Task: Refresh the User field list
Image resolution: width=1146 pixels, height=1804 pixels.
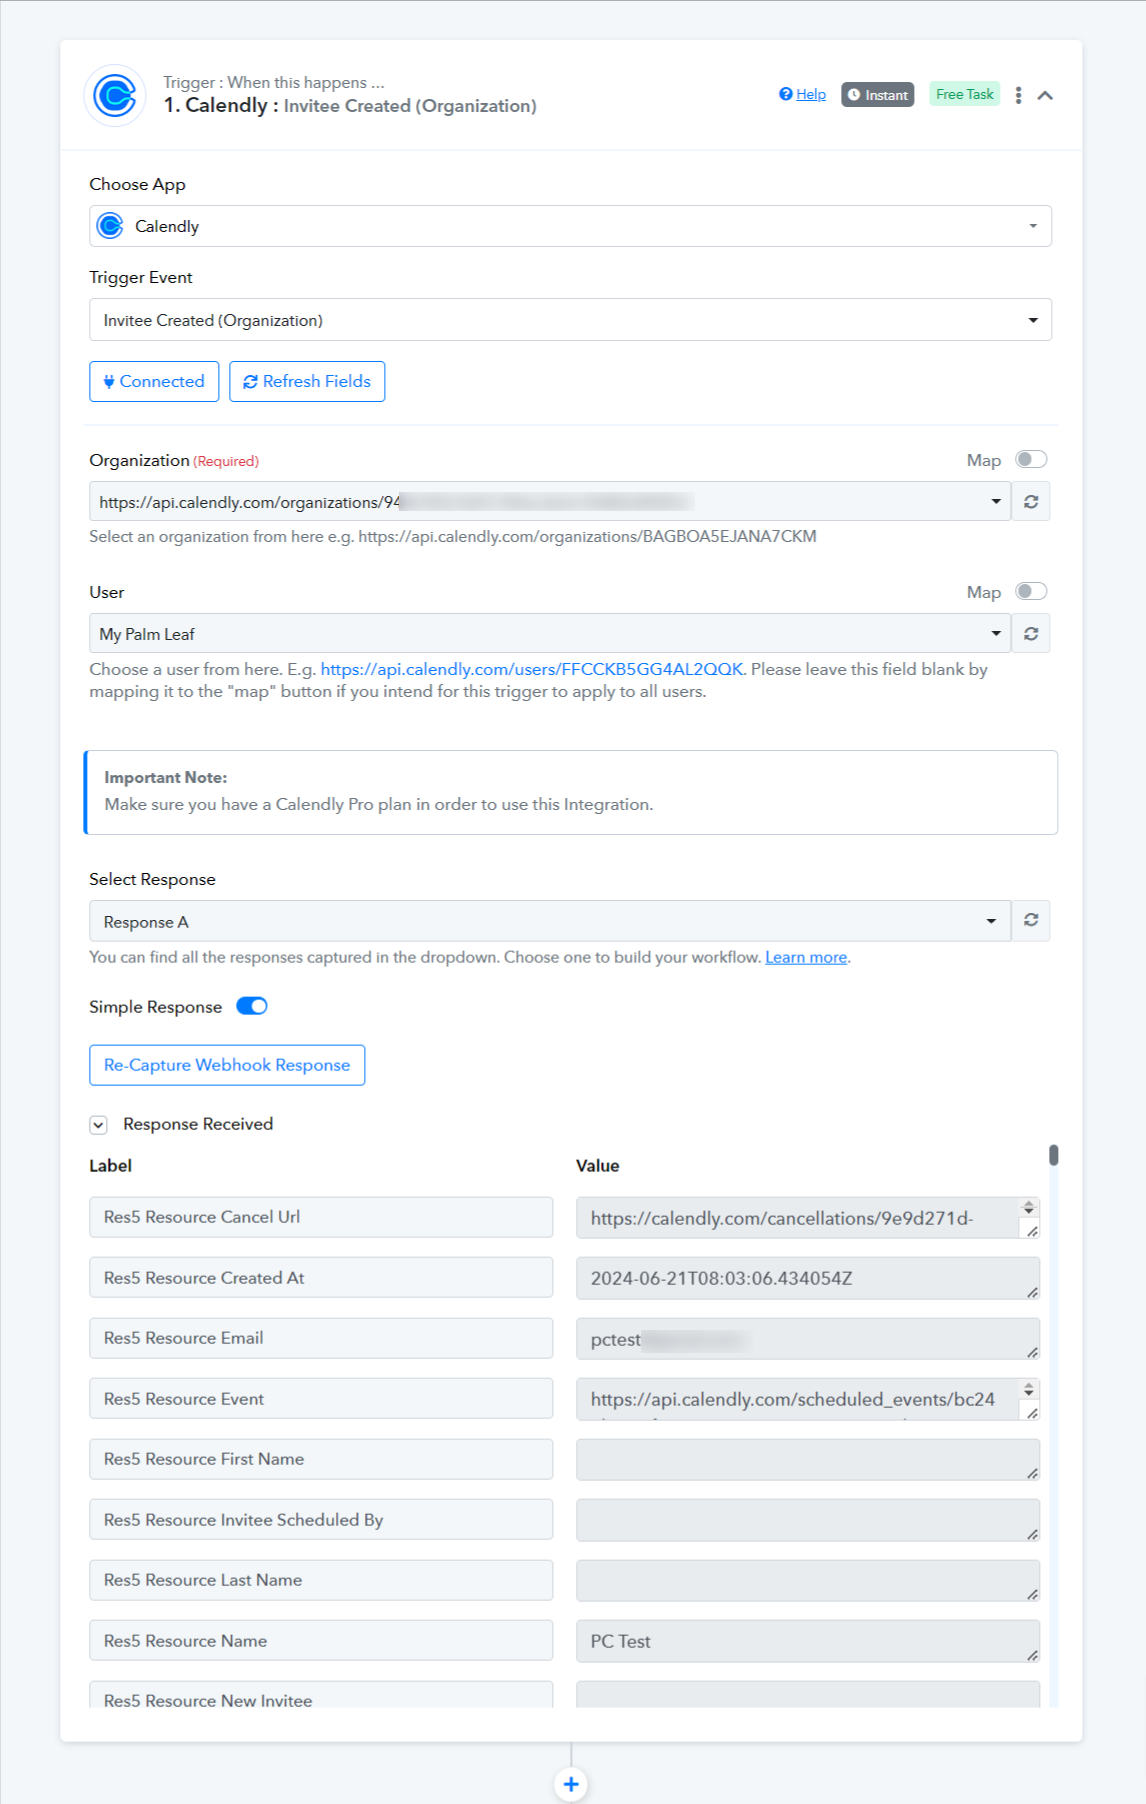Action: (1031, 633)
